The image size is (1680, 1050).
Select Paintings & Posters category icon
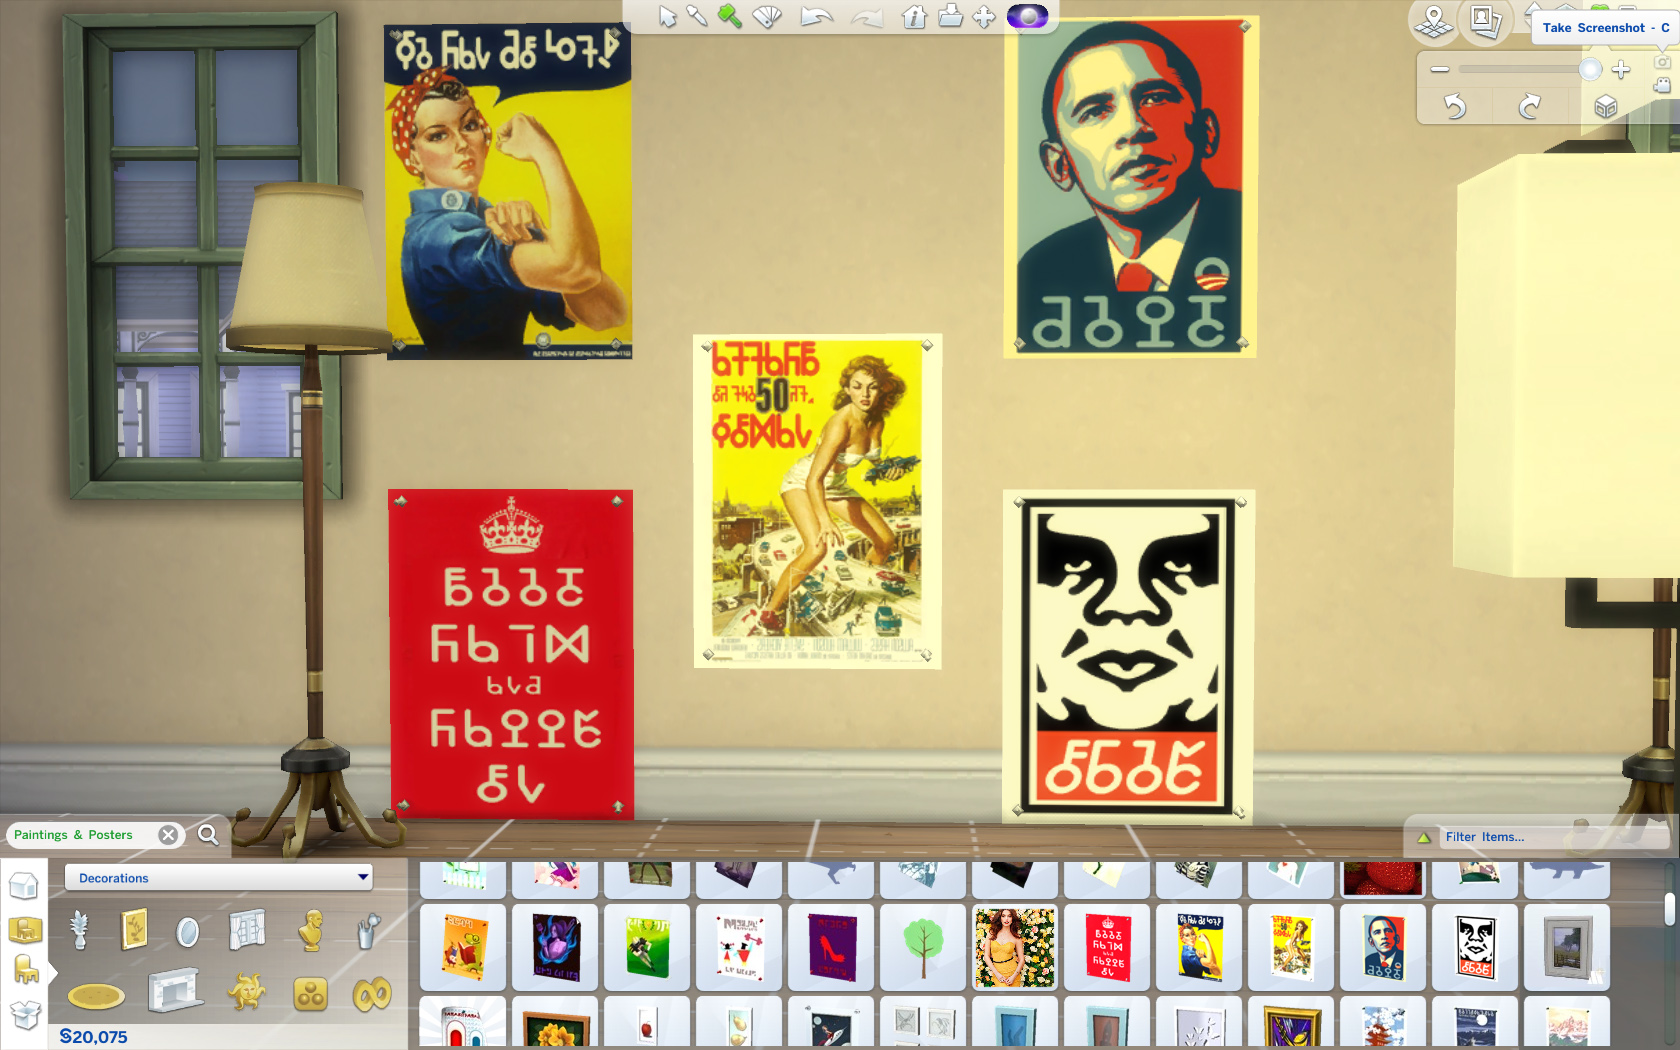pos(134,930)
